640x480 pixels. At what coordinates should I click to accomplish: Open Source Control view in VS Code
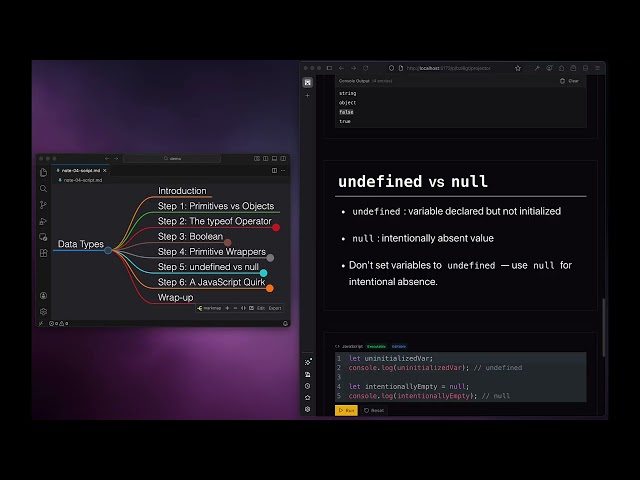click(x=43, y=205)
